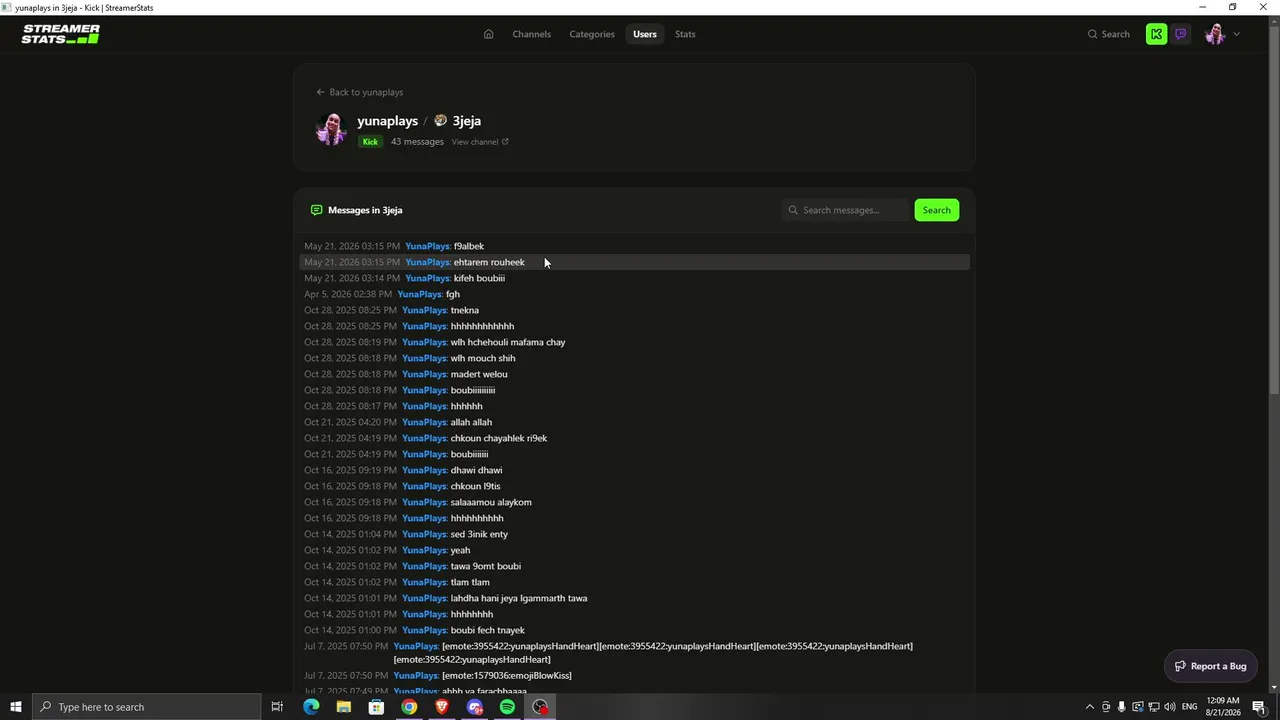
Task: Open the Windows Start menu
Action: point(15,707)
